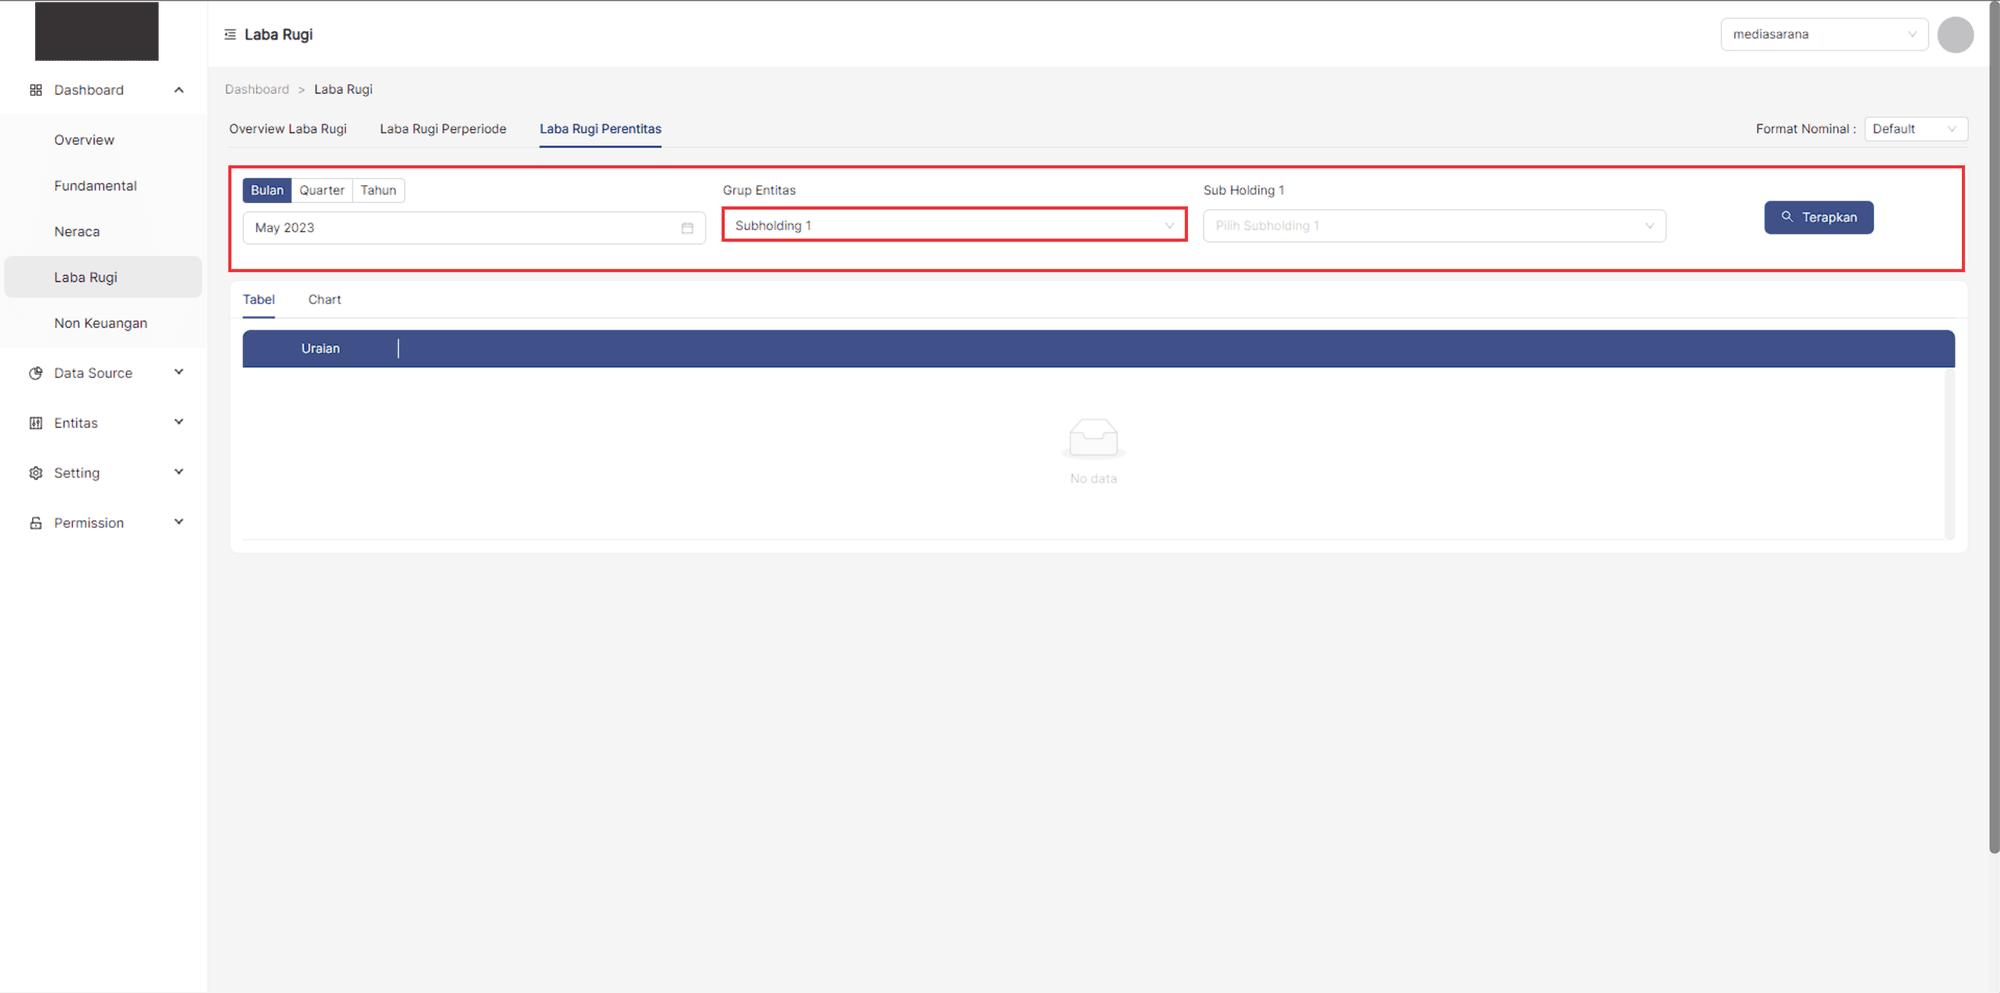Switch to Laba Rugi Perperiode tab
This screenshot has height=993, width=2000.
click(x=443, y=129)
